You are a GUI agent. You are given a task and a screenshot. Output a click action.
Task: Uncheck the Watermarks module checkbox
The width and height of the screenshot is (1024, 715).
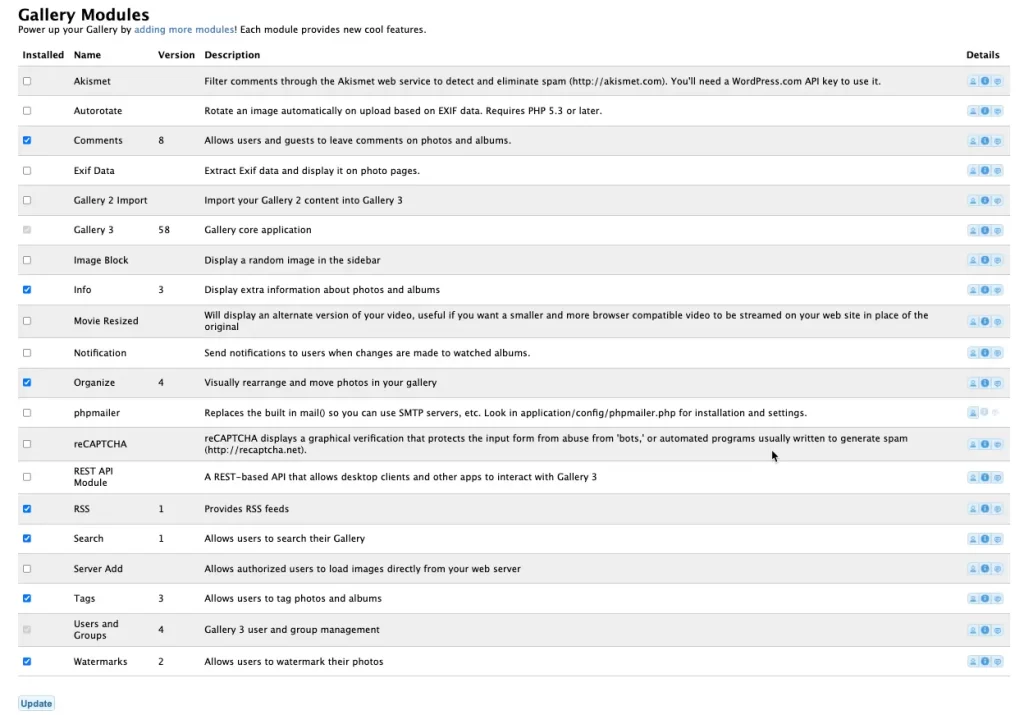[27, 662]
